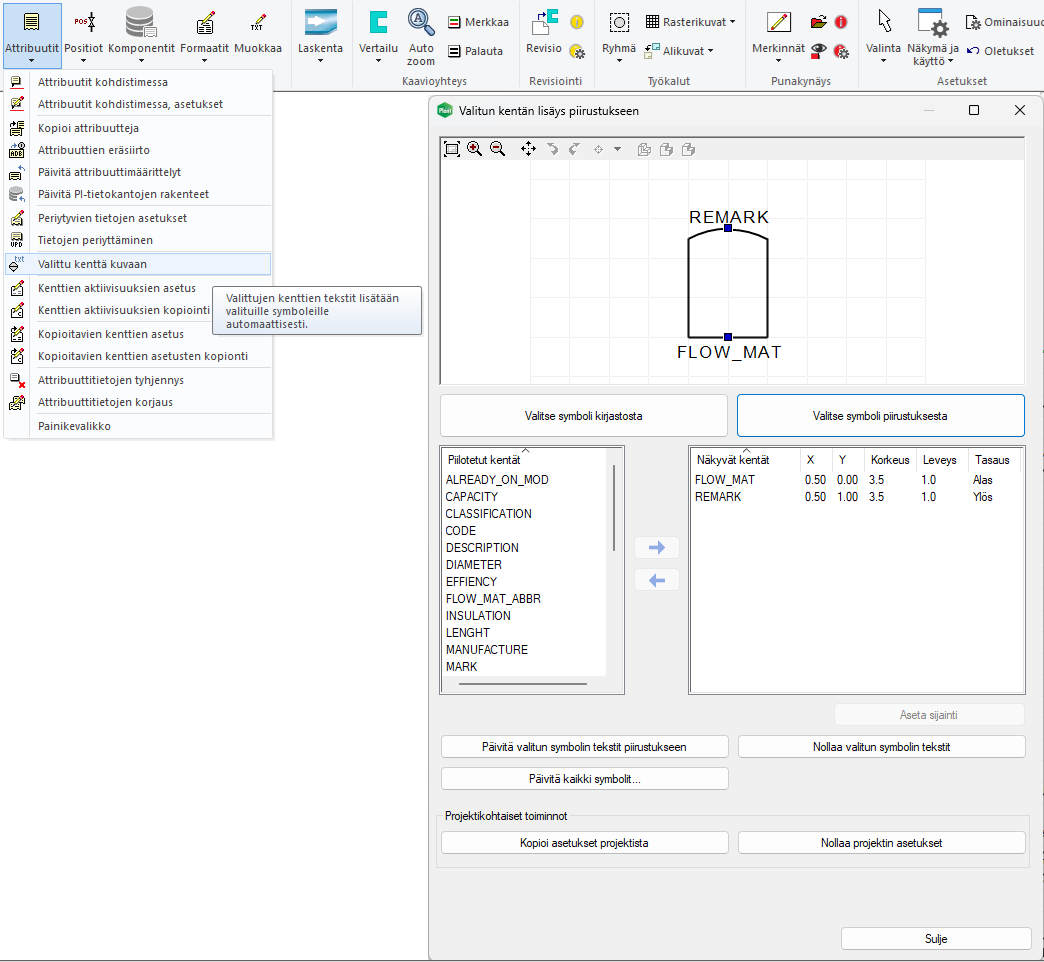Choose 'Kopioi attribuutteja' from the menu
This screenshot has height=962, width=1044.
tap(88, 128)
